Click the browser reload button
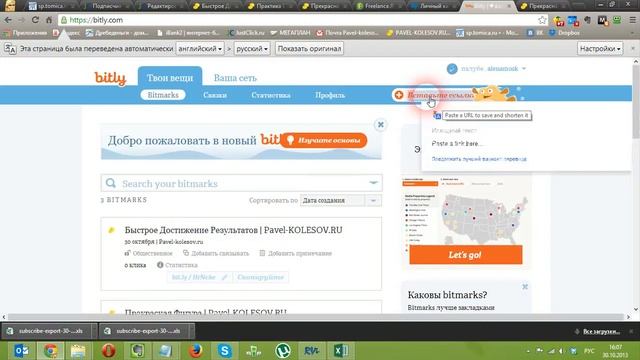The width and height of the screenshot is (640, 360). 35,20
